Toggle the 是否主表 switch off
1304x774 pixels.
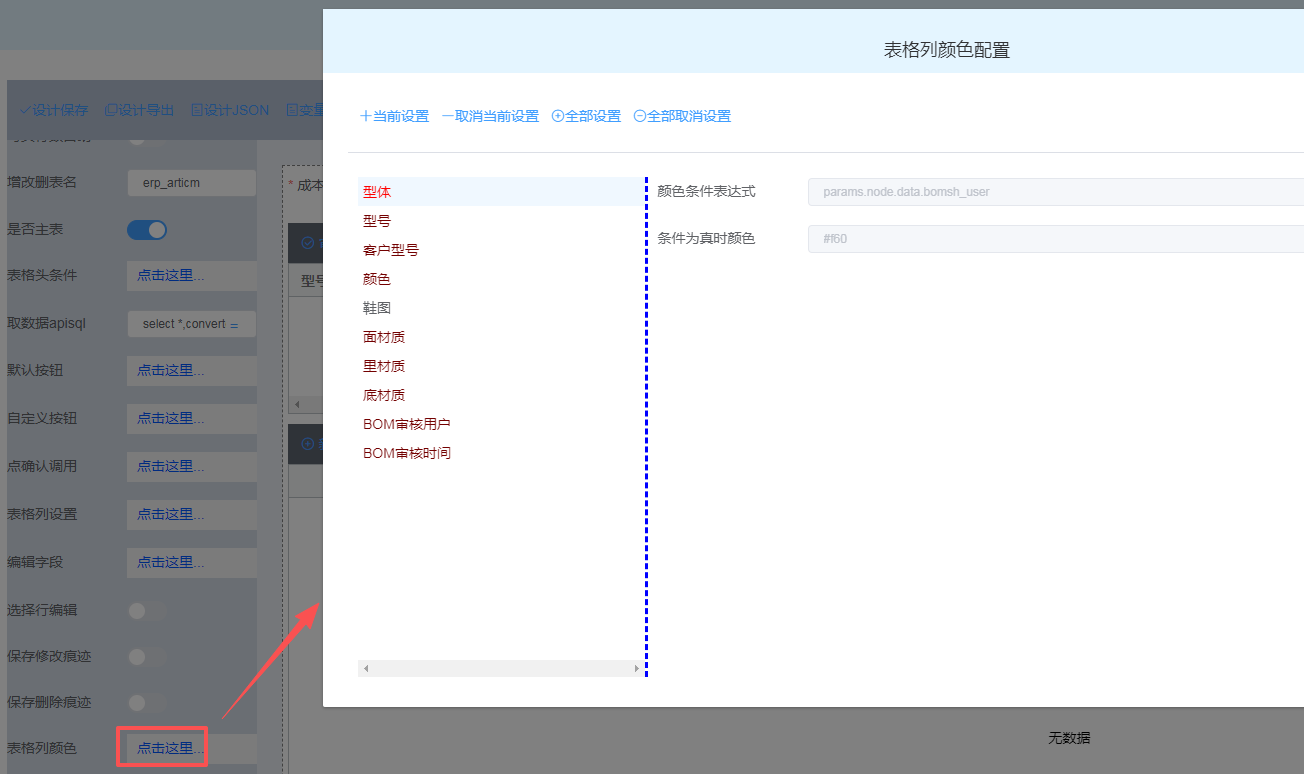tap(146, 230)
